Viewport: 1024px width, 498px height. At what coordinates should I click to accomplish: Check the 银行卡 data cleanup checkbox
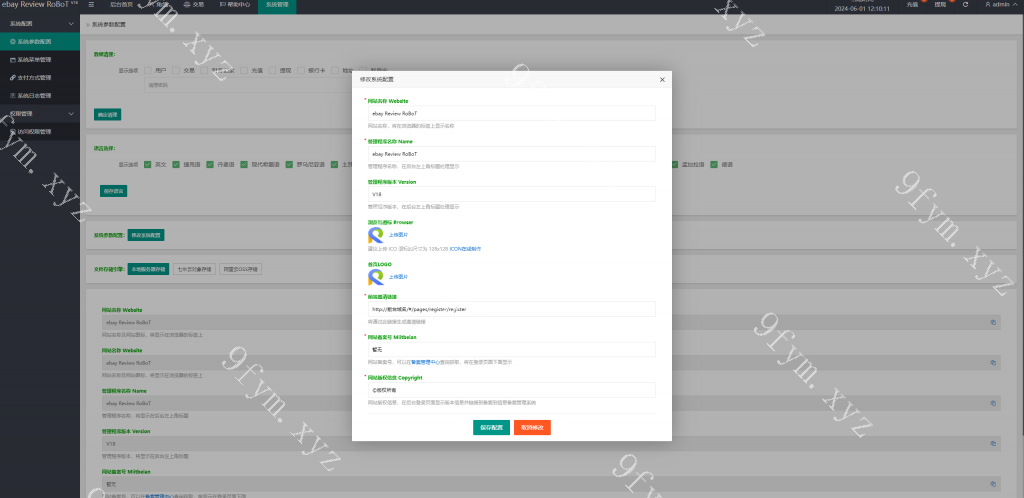[301, 70]
